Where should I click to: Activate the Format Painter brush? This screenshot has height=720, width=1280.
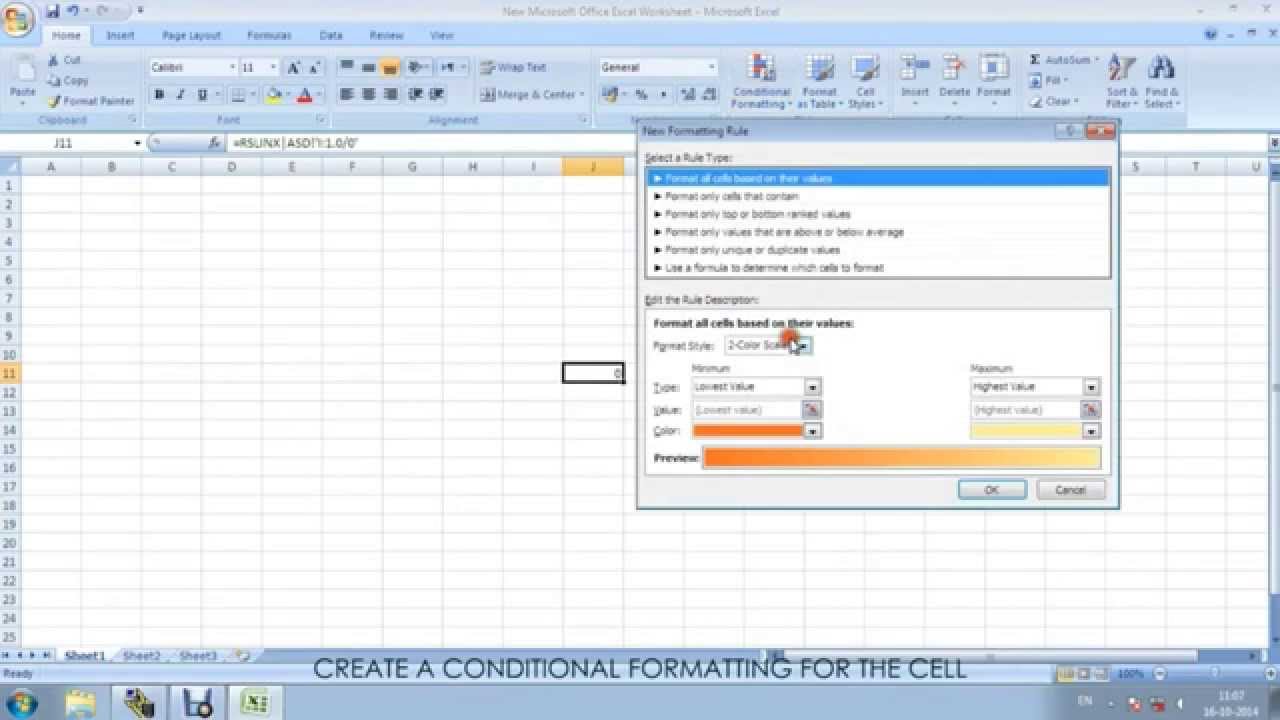point(53,101)
